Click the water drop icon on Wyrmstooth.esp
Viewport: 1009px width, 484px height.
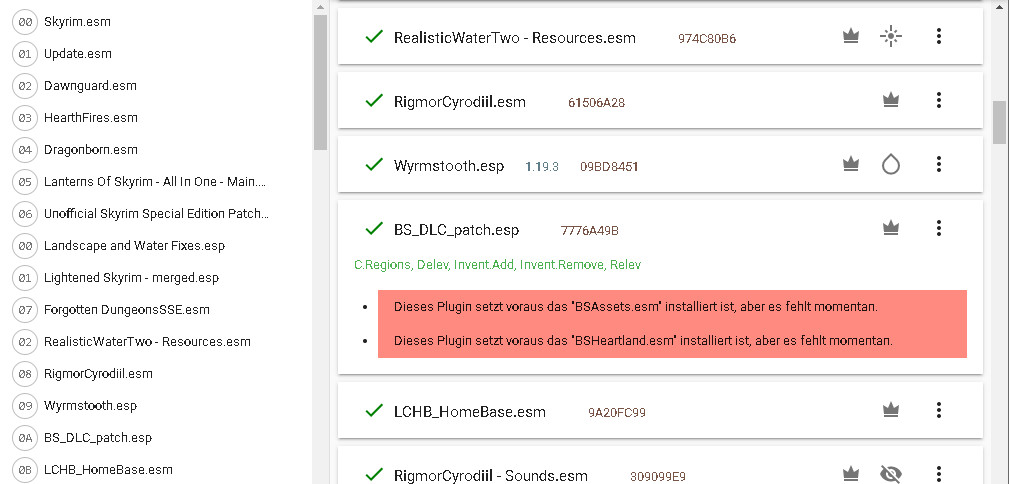pos(890,164)
